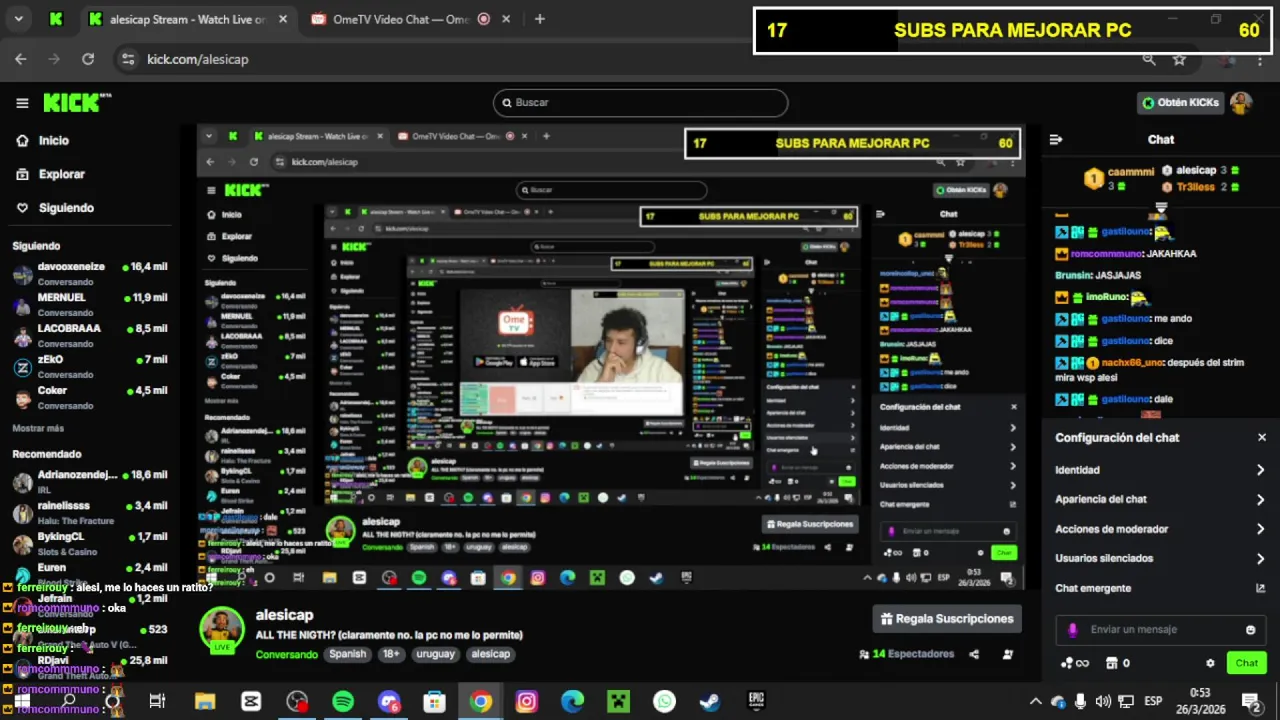Open Windows notification center icon
This screenshot has height=720, width=1280.
pyautogui.click(x=1250, y=701)
